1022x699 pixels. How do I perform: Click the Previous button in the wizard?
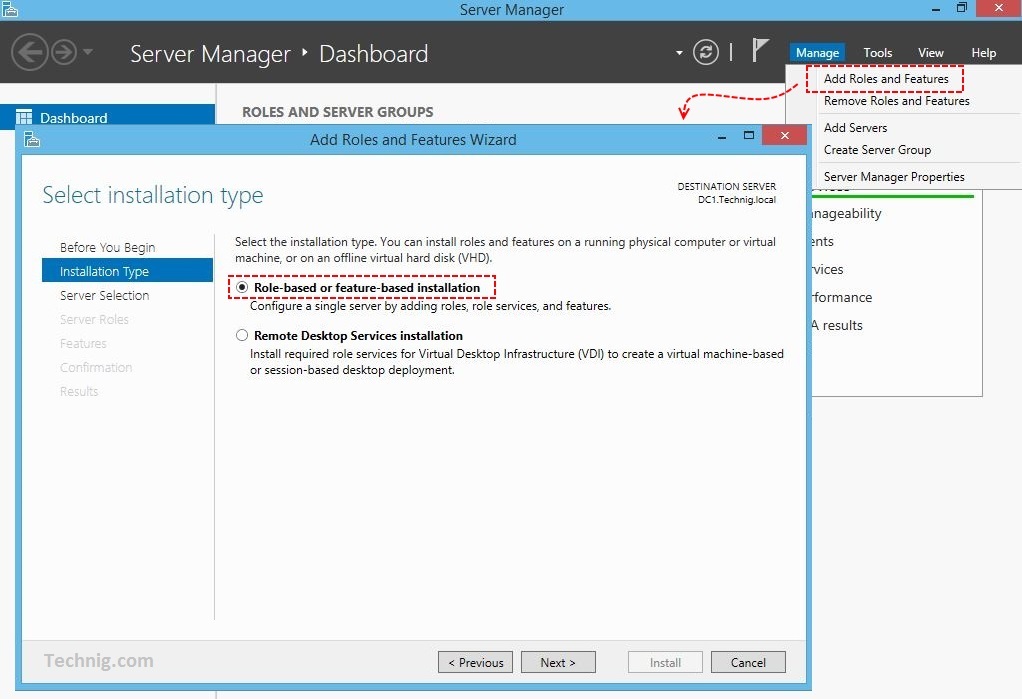pos(475,662)
